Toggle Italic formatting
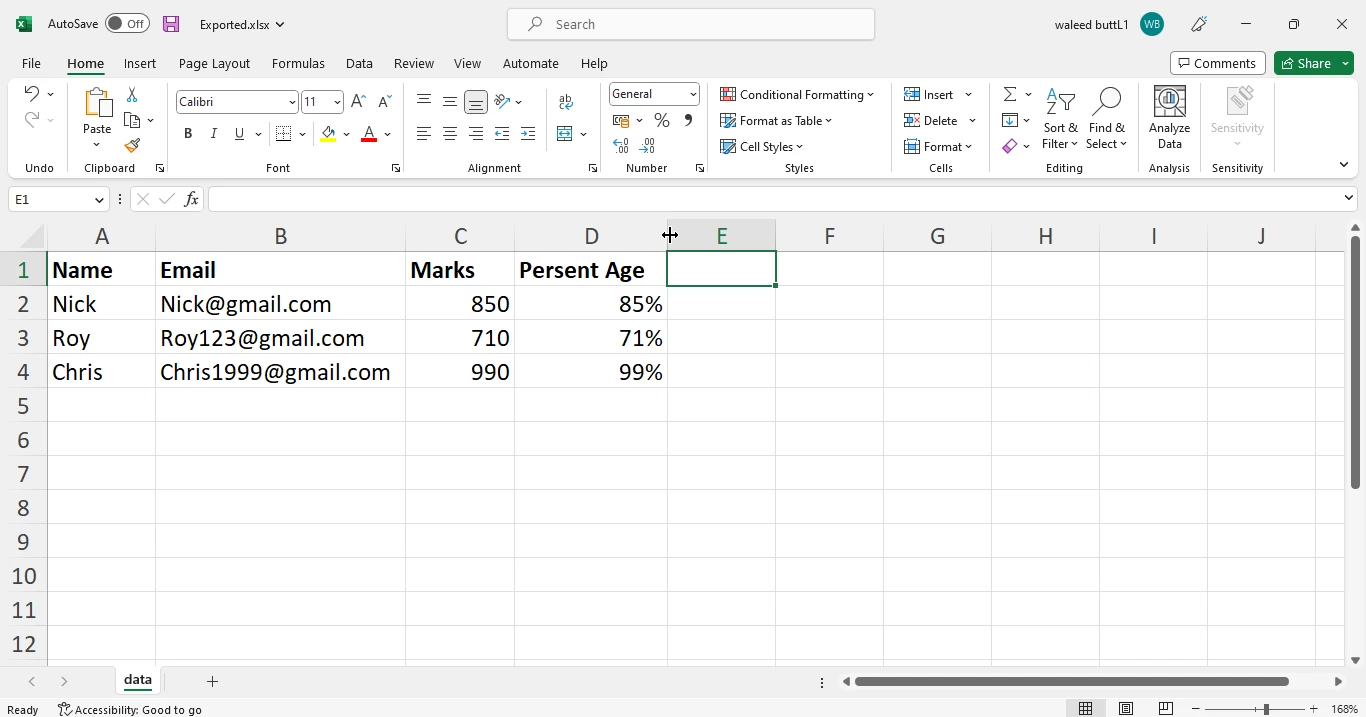1366x717 pixels. tap(213, 134)
